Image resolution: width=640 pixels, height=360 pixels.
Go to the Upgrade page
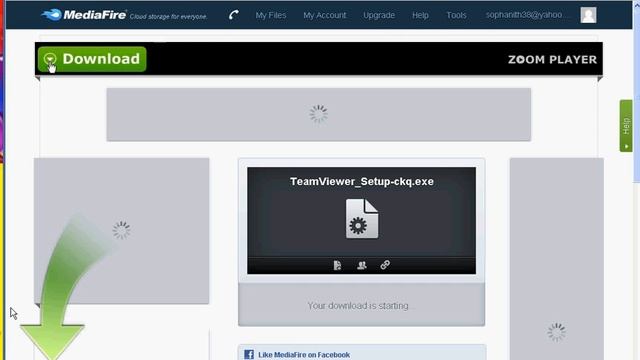[379, 15]
